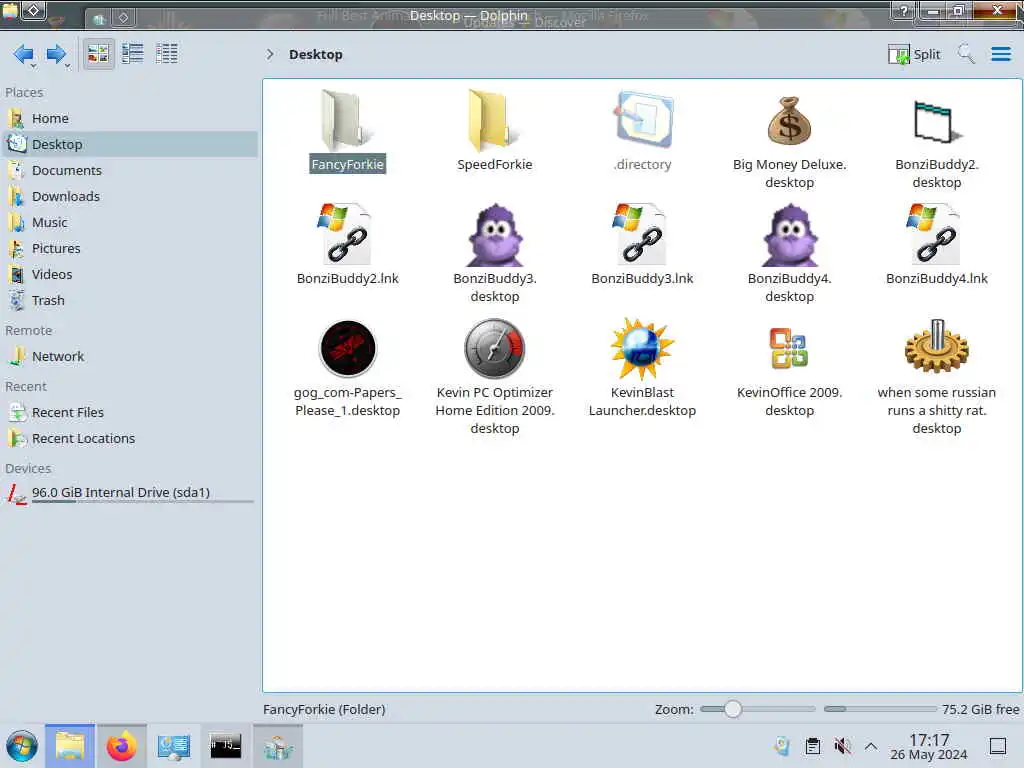Select gog_com-Papers_Please_1.desktop icon
1024x768 pixels.
347,349
